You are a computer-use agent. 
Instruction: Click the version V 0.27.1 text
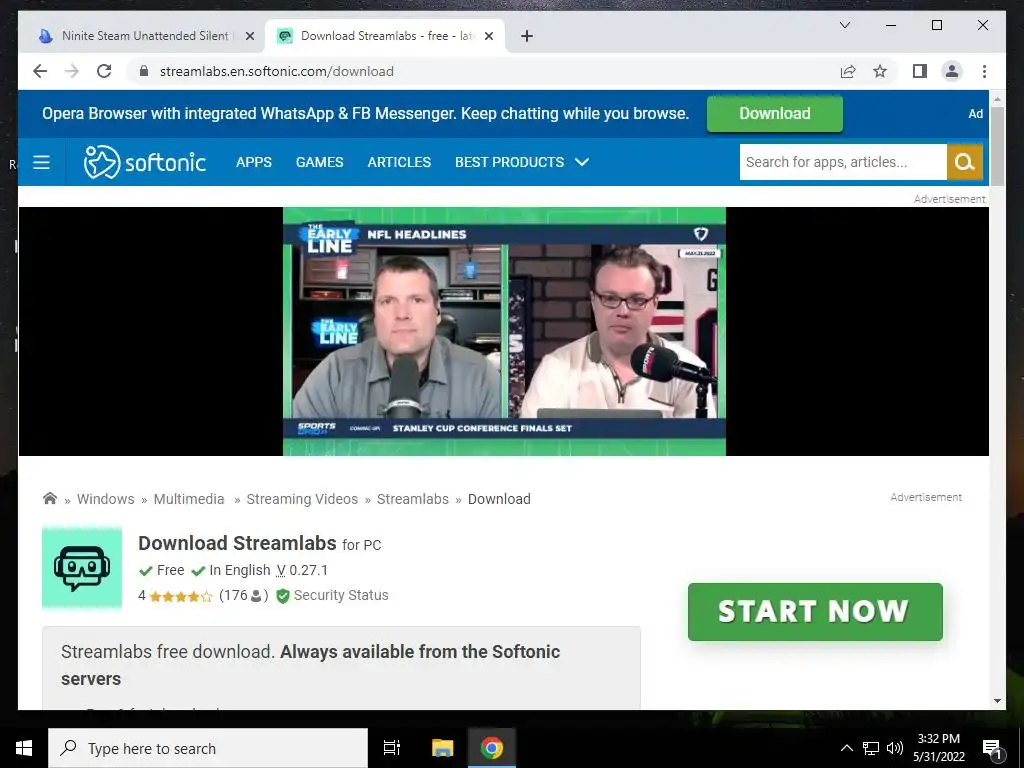click(302, 570)
